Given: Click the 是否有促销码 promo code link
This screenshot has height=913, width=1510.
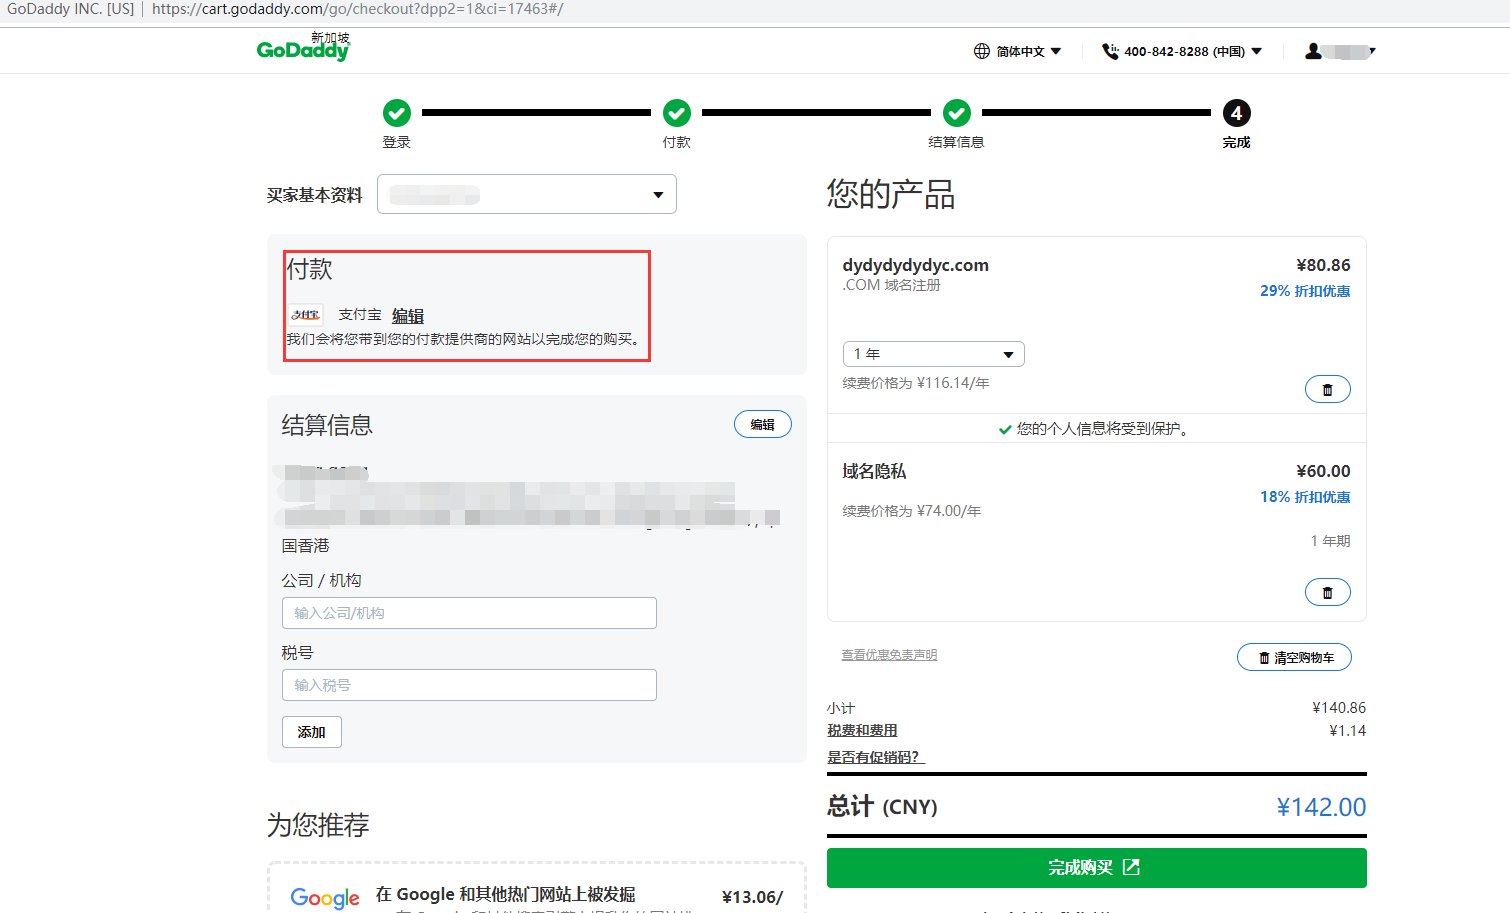Looking at the screenshot, I should (875, 757).
